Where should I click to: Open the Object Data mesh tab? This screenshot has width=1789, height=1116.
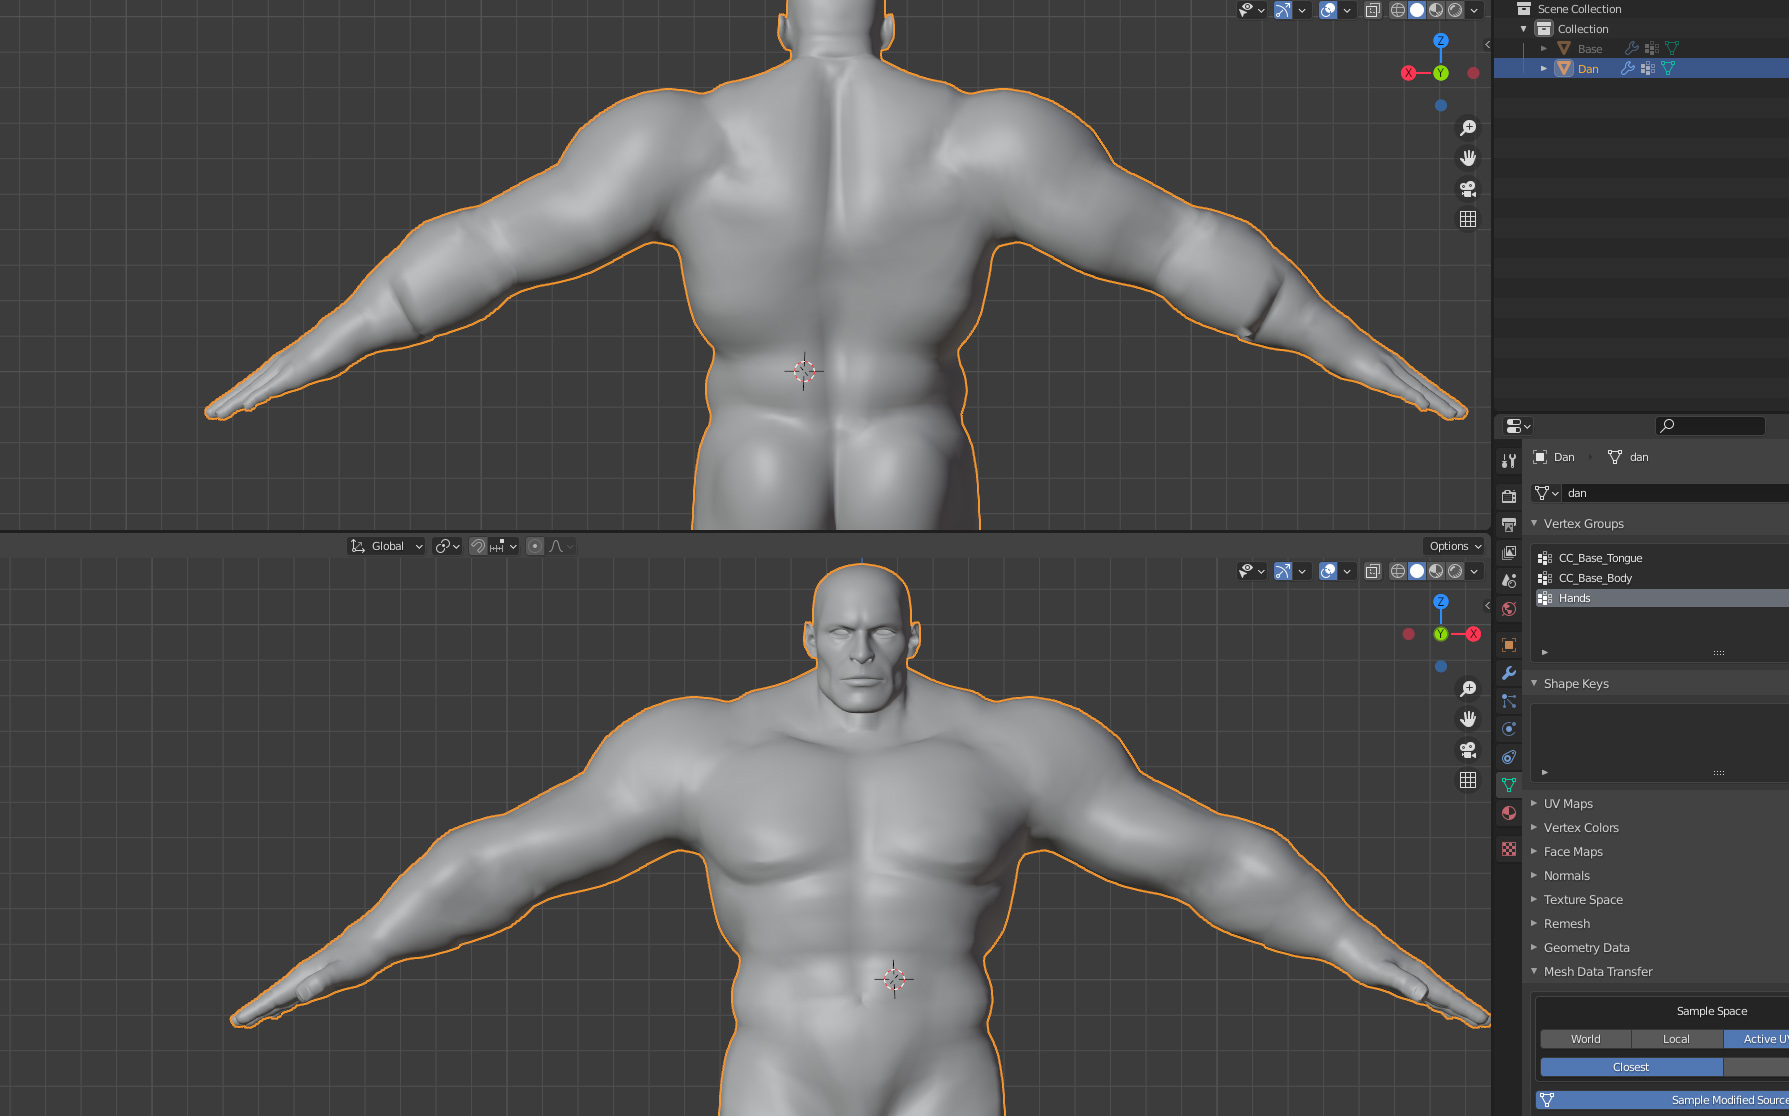[x=1509, y=785]
